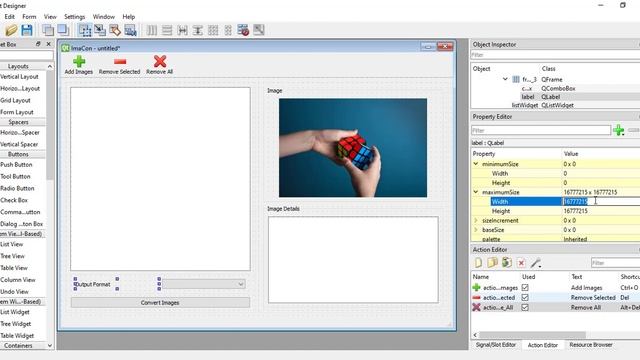Click the Property Editor filter field
Image resolution: width=640 pixels, height=360 pixels.
pyautogui.click(x=541, y=130)
